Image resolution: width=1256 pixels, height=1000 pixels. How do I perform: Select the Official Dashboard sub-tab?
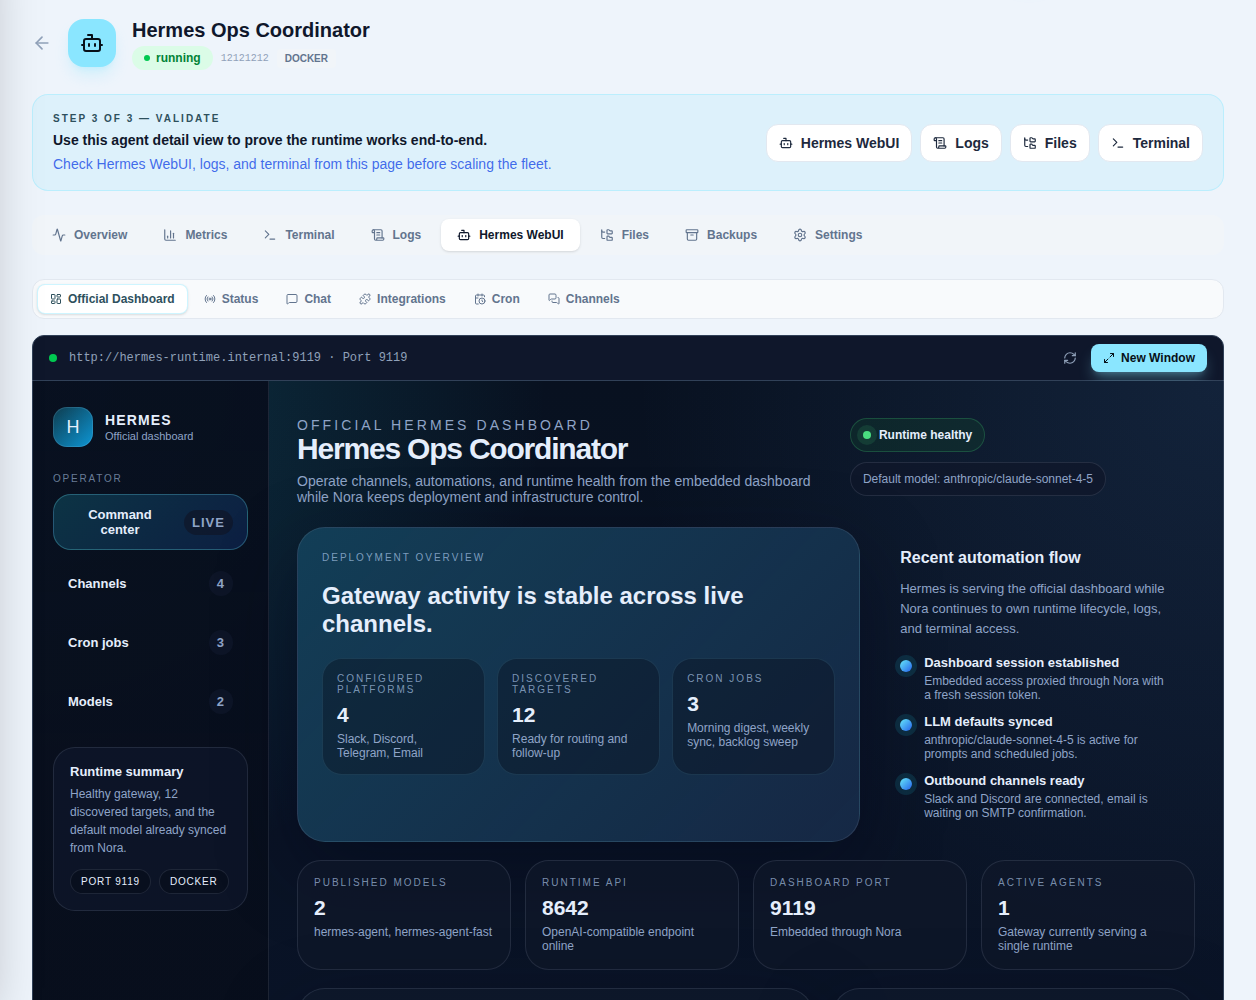[112, 299]
